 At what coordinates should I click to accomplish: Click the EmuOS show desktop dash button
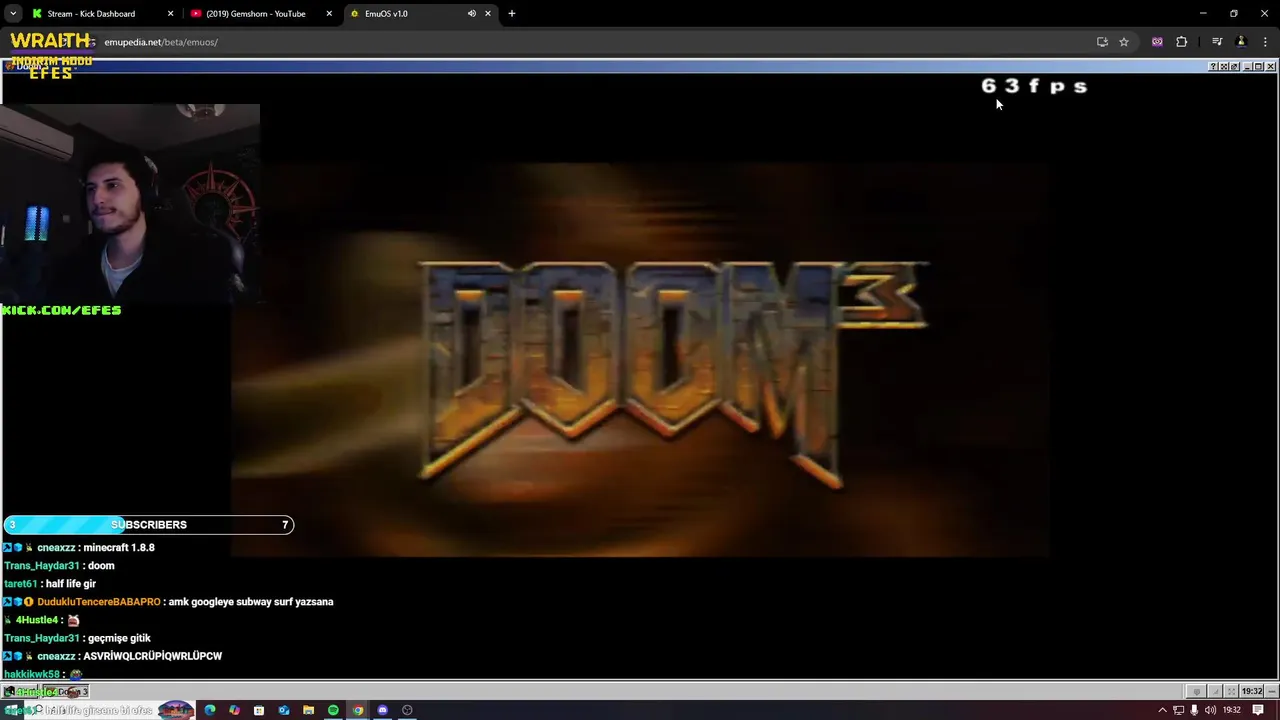[x=1272, y=692]
